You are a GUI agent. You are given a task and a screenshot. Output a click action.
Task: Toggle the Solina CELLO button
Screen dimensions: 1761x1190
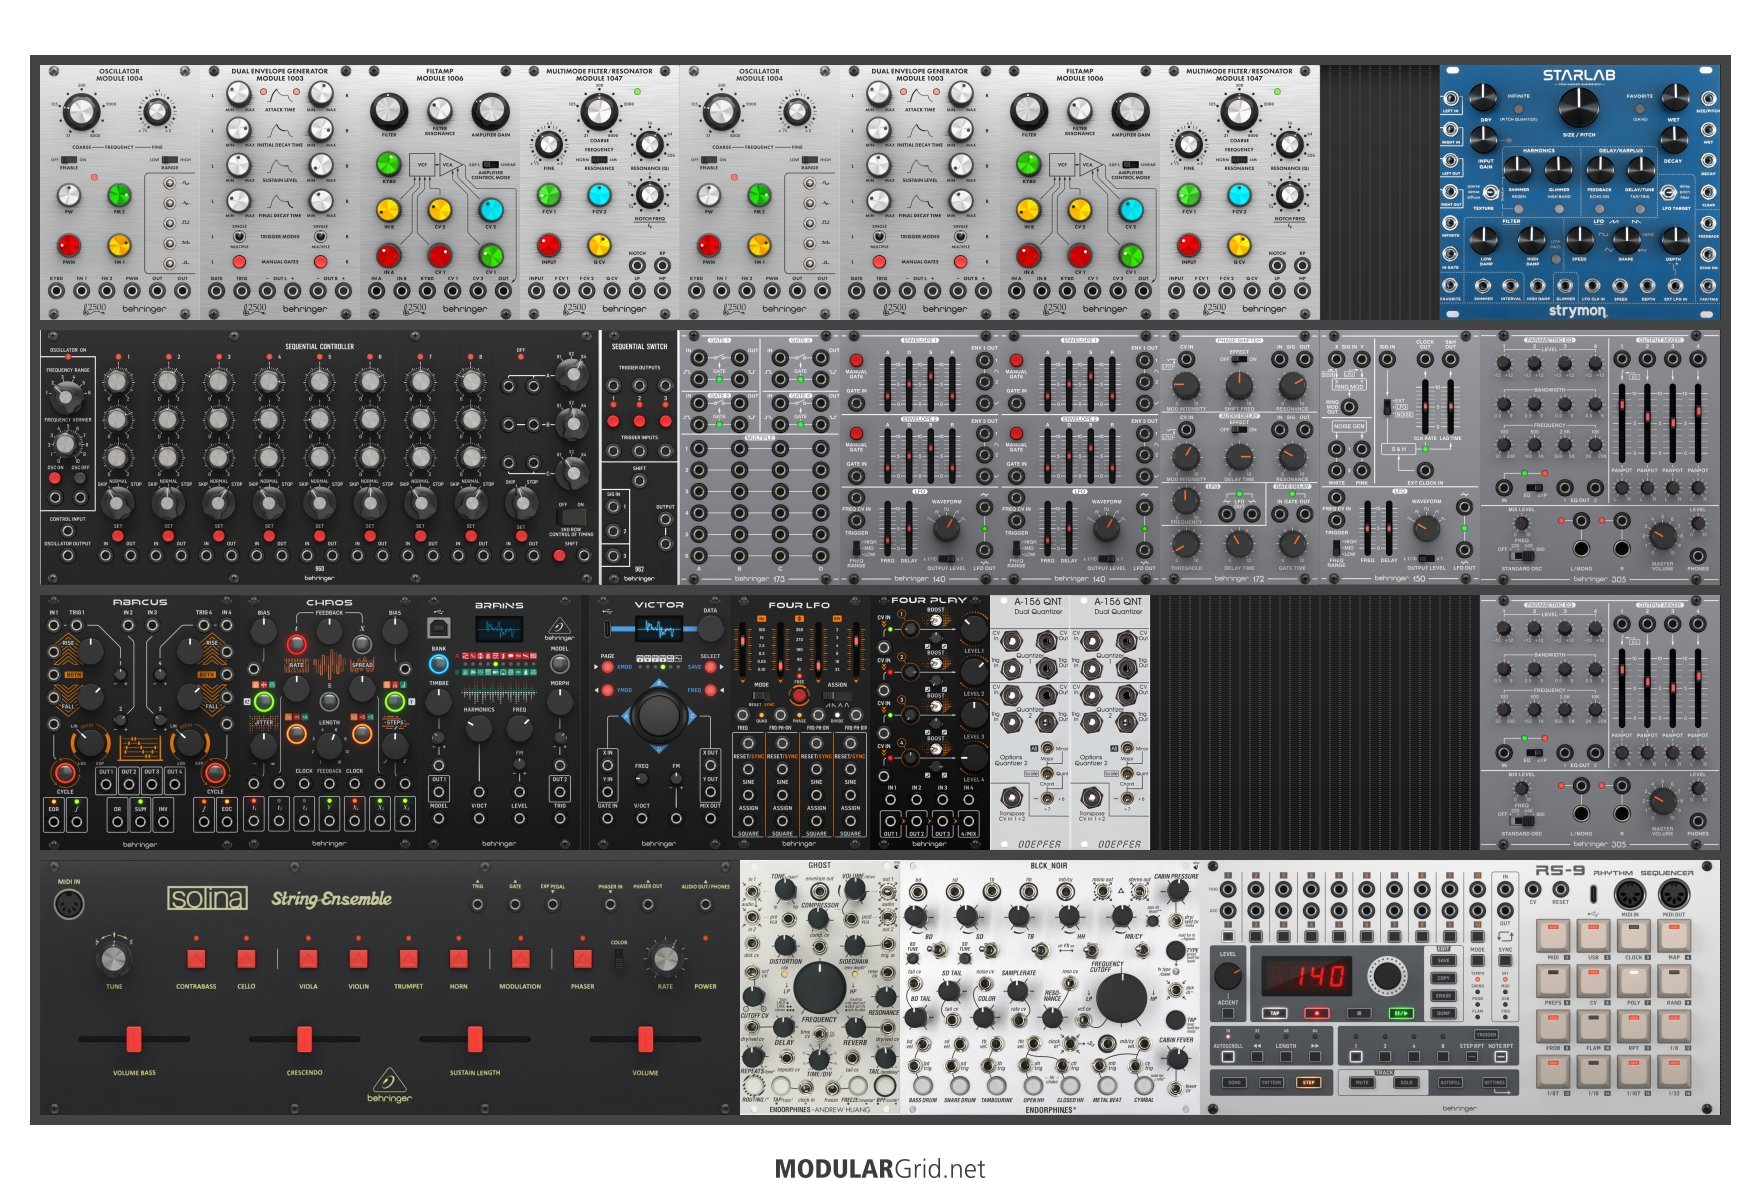coord(246,958)
